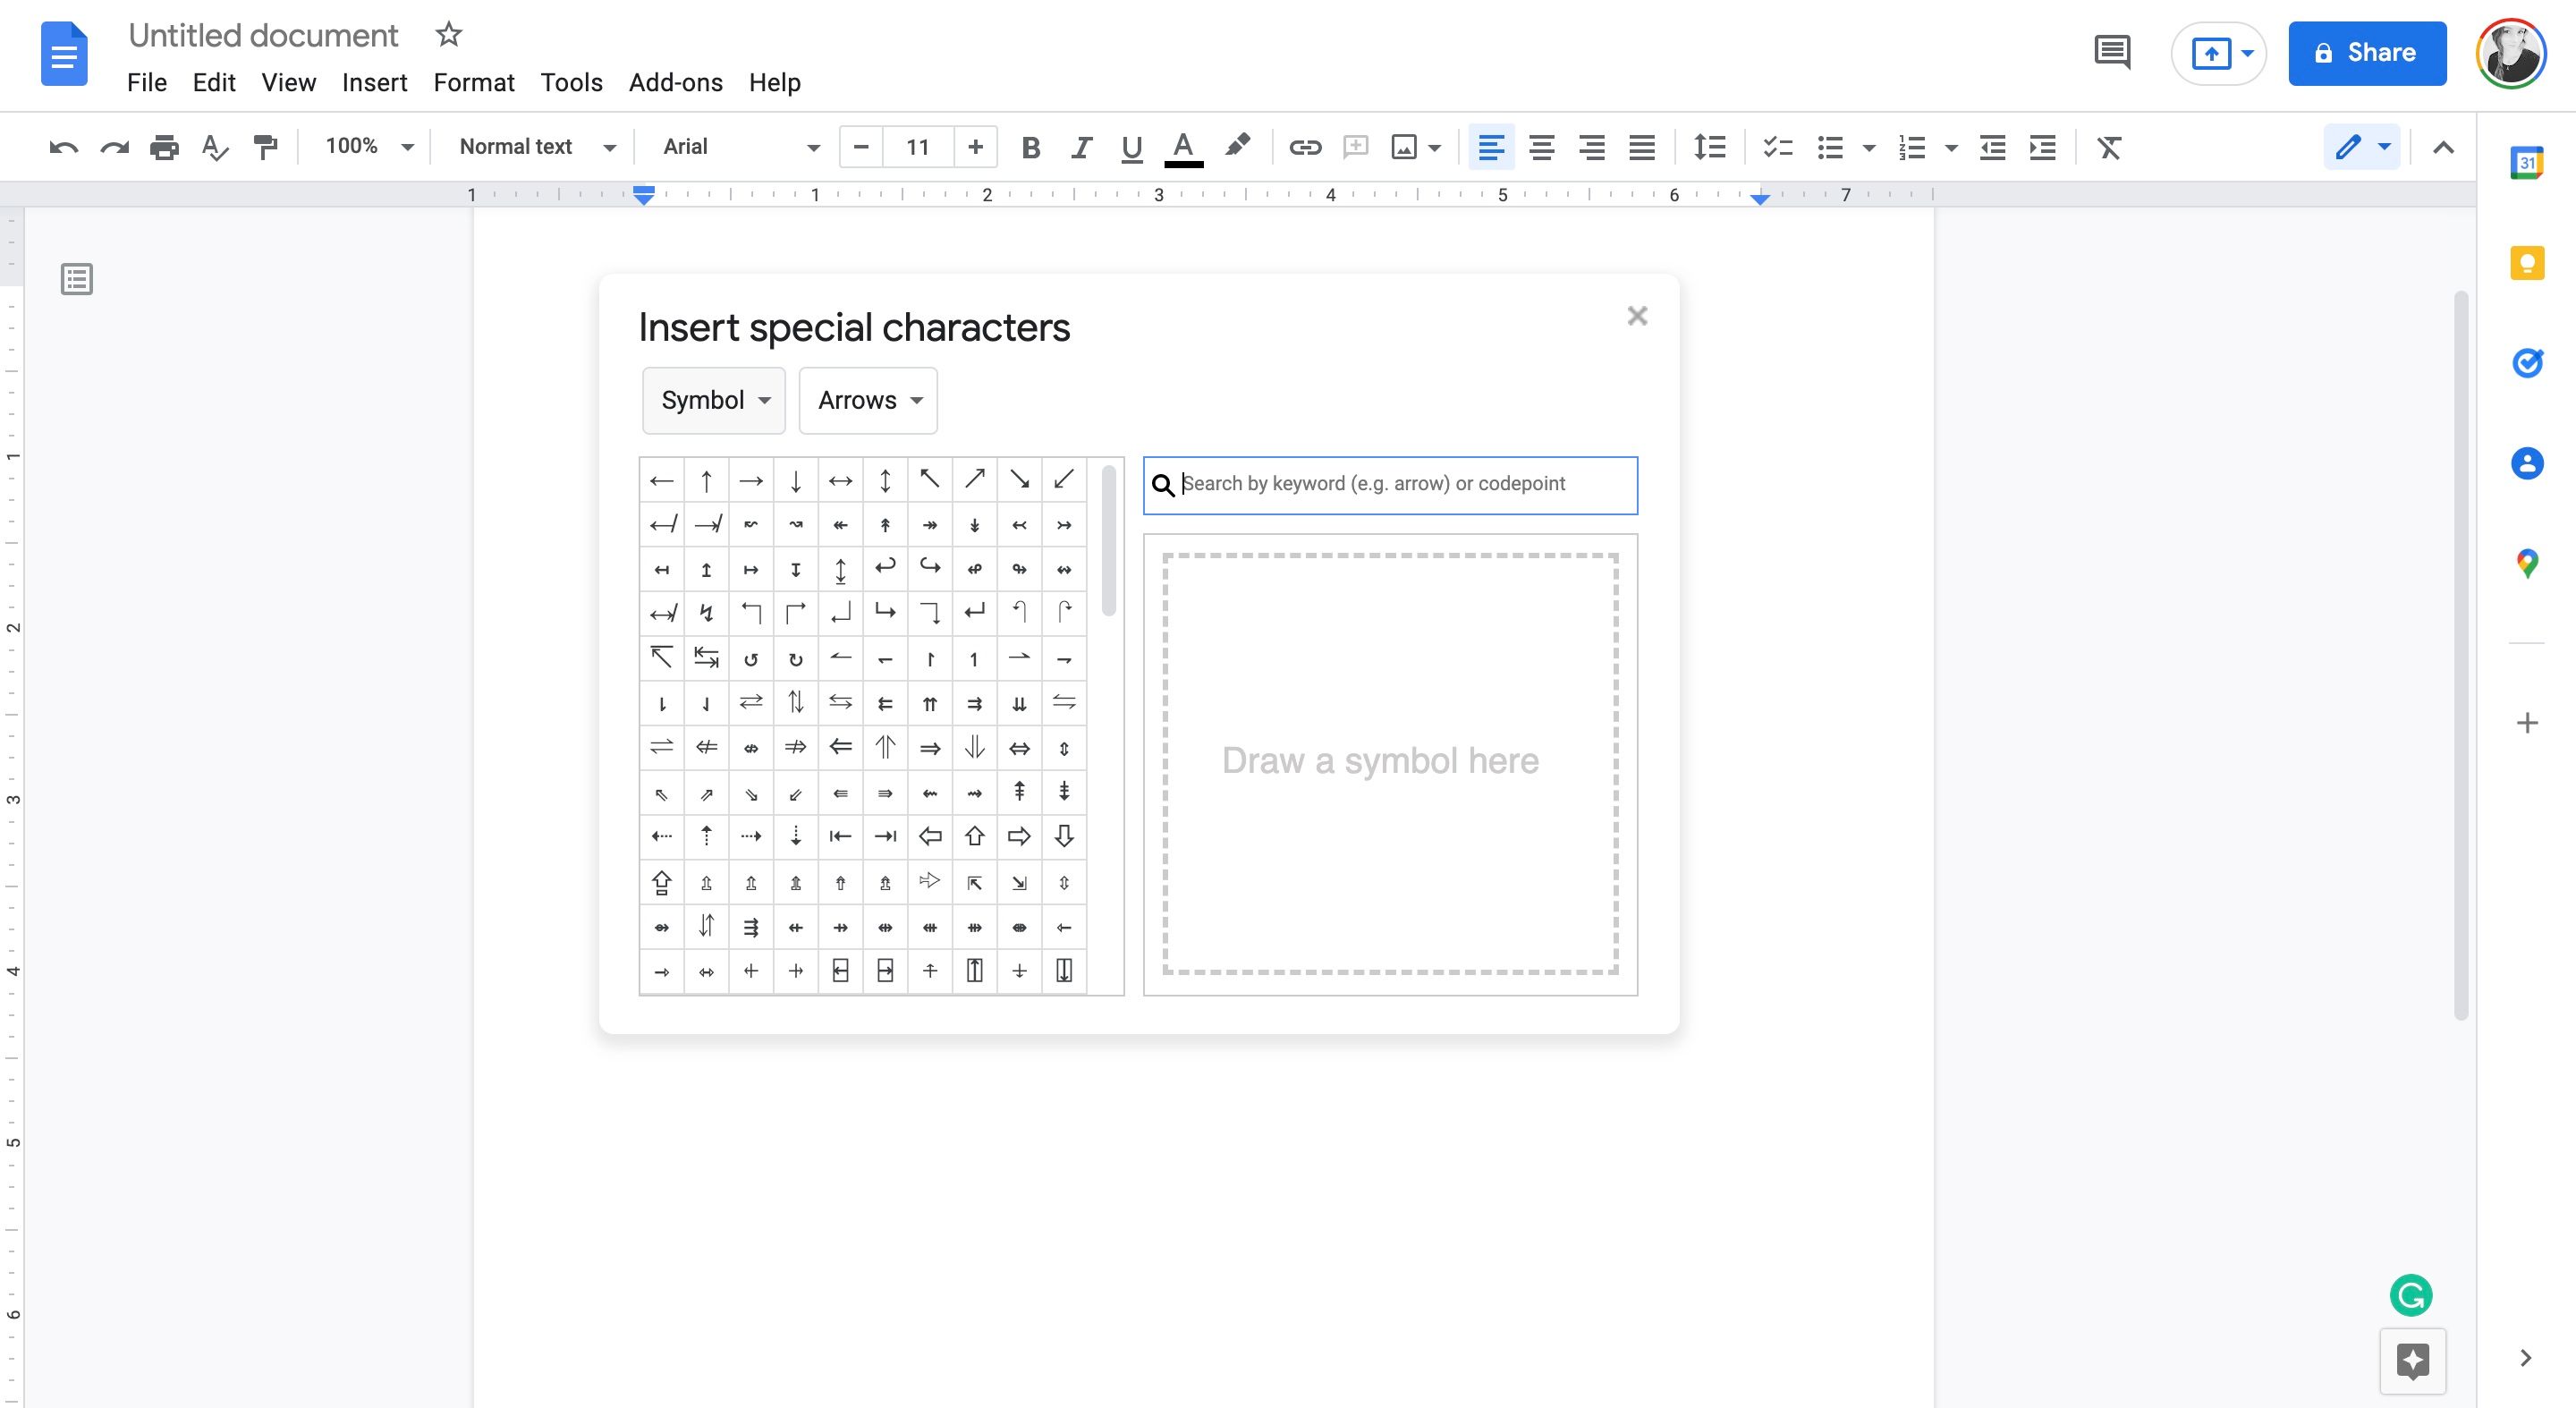Image resolution: width=2576 pixels, height=1408 pixels.
Task: Open the Insert menu
Action: 374,82
